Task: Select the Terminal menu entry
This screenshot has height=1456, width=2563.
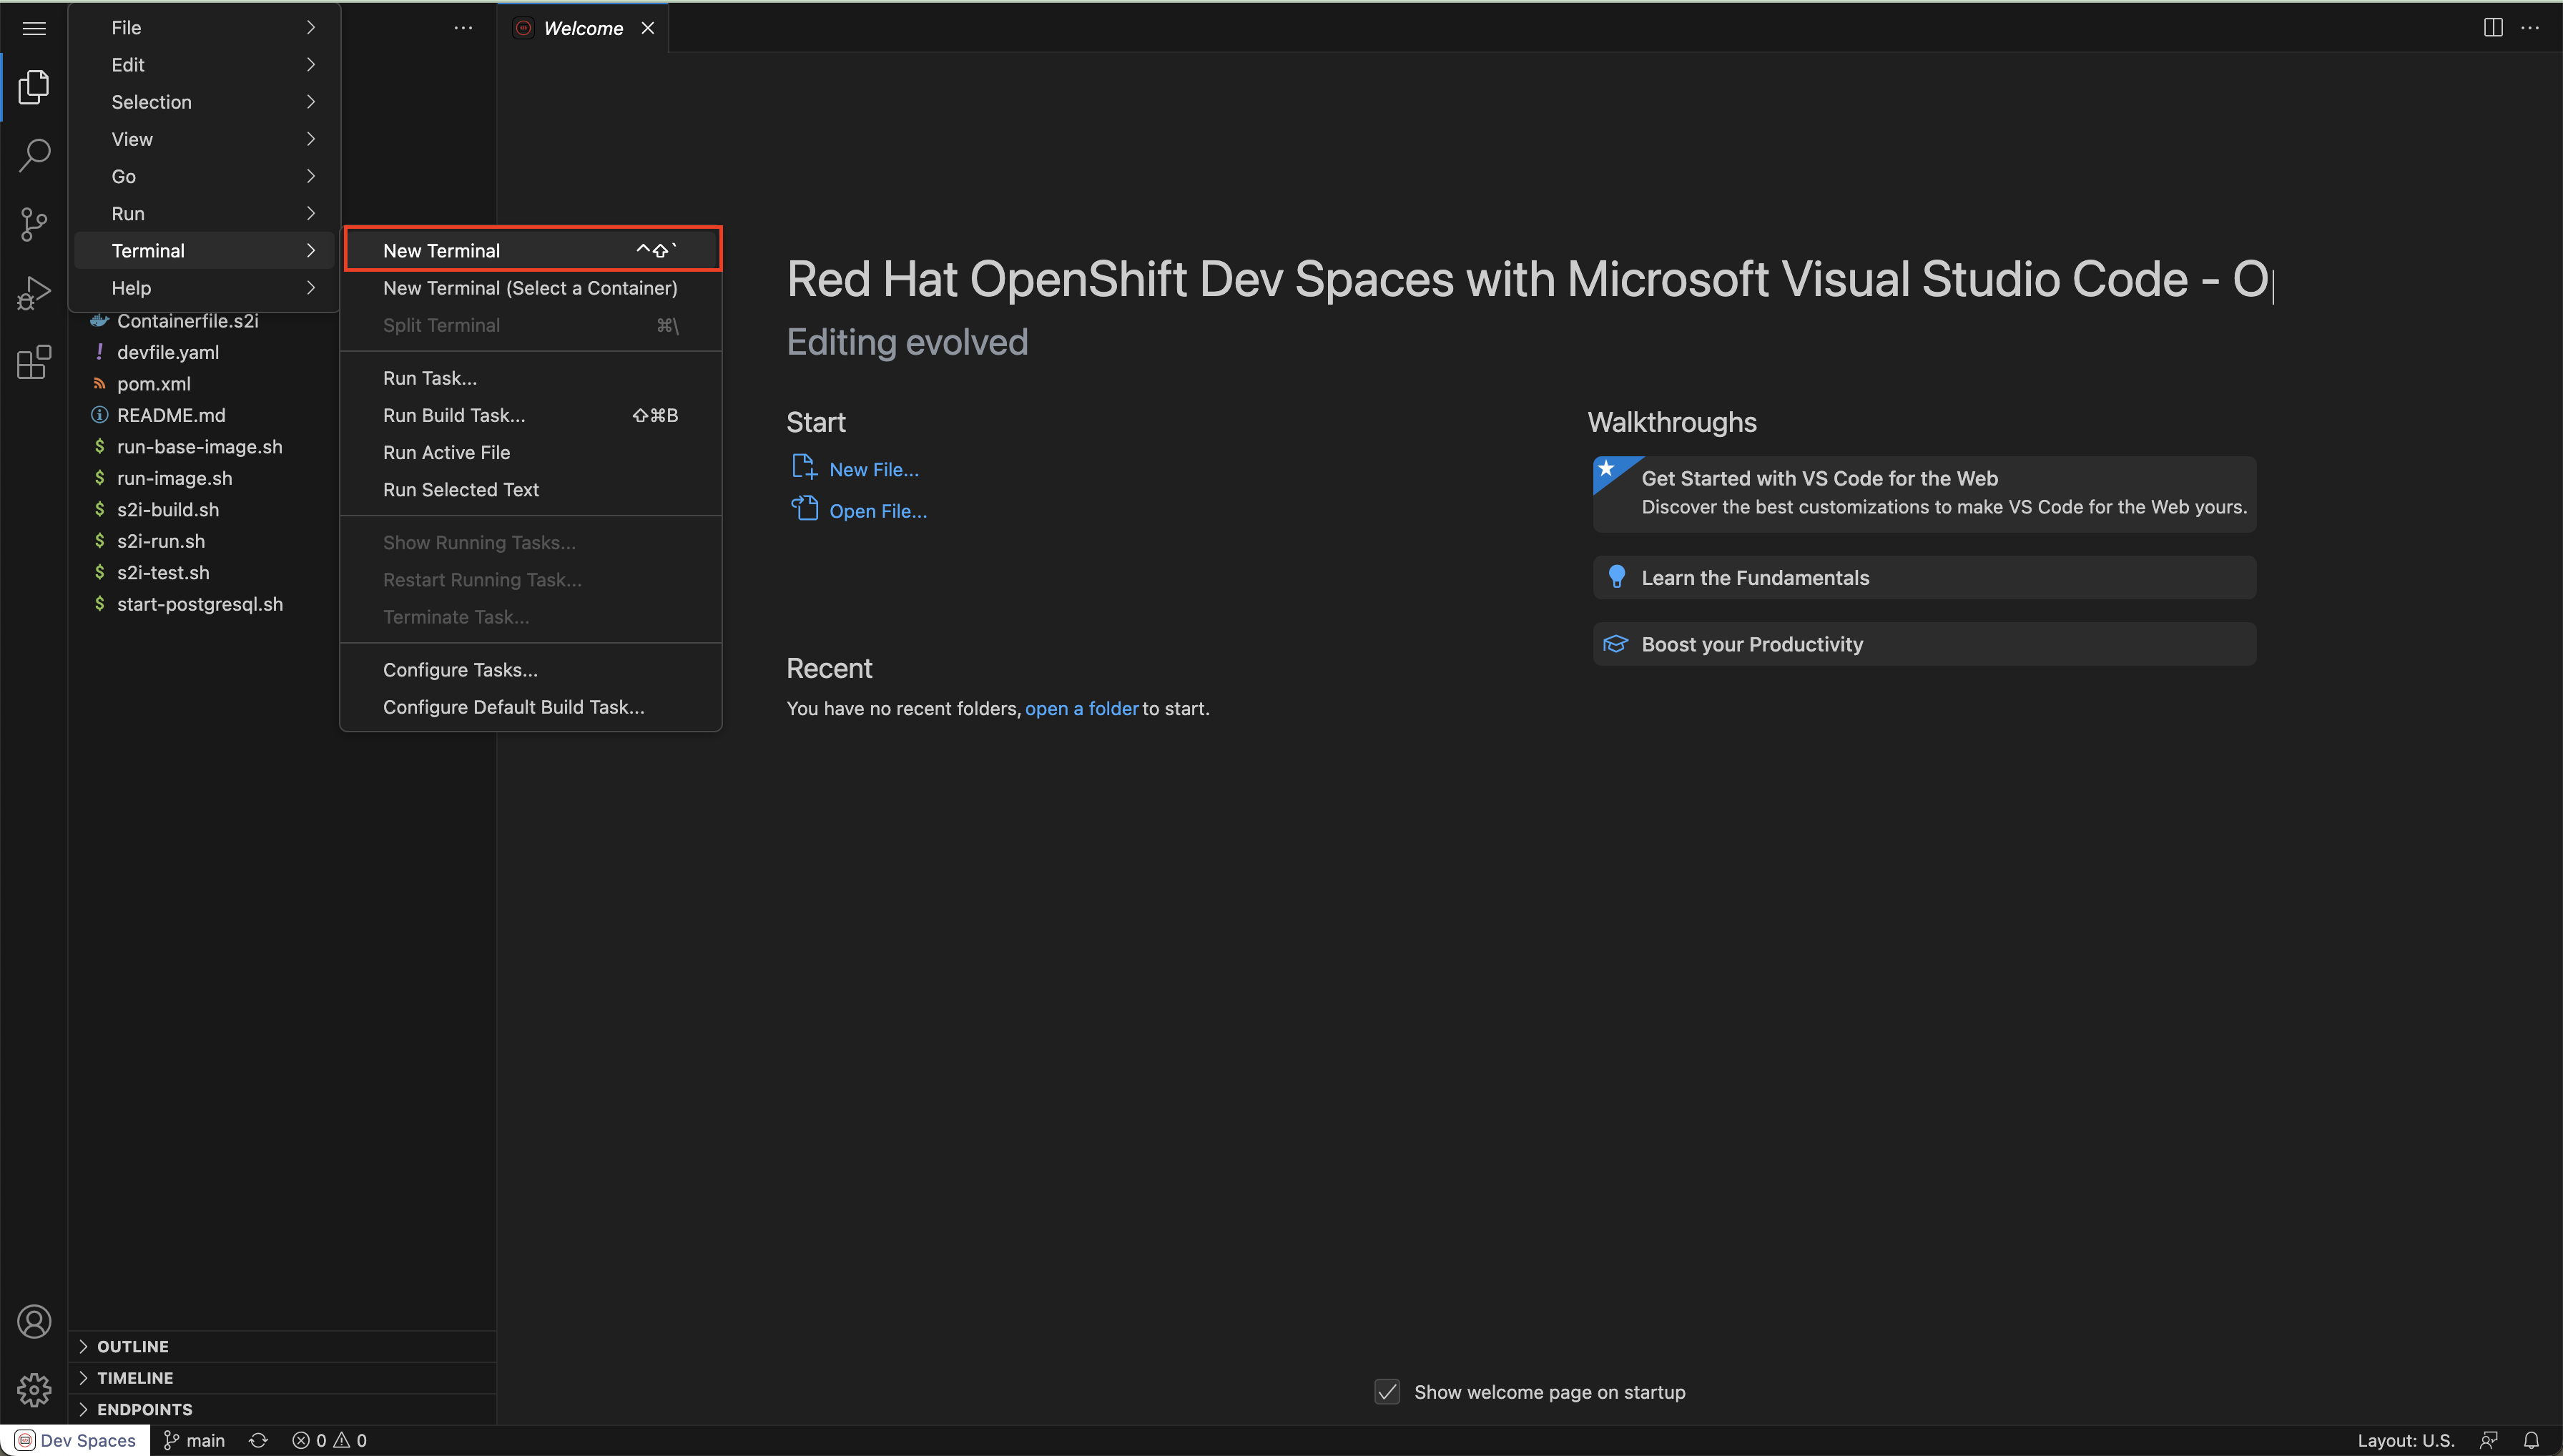Action: click(x=205, y=251)
